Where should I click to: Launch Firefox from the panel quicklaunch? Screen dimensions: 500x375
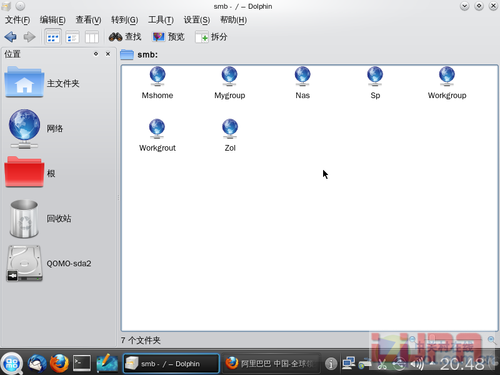click(59, 363)
